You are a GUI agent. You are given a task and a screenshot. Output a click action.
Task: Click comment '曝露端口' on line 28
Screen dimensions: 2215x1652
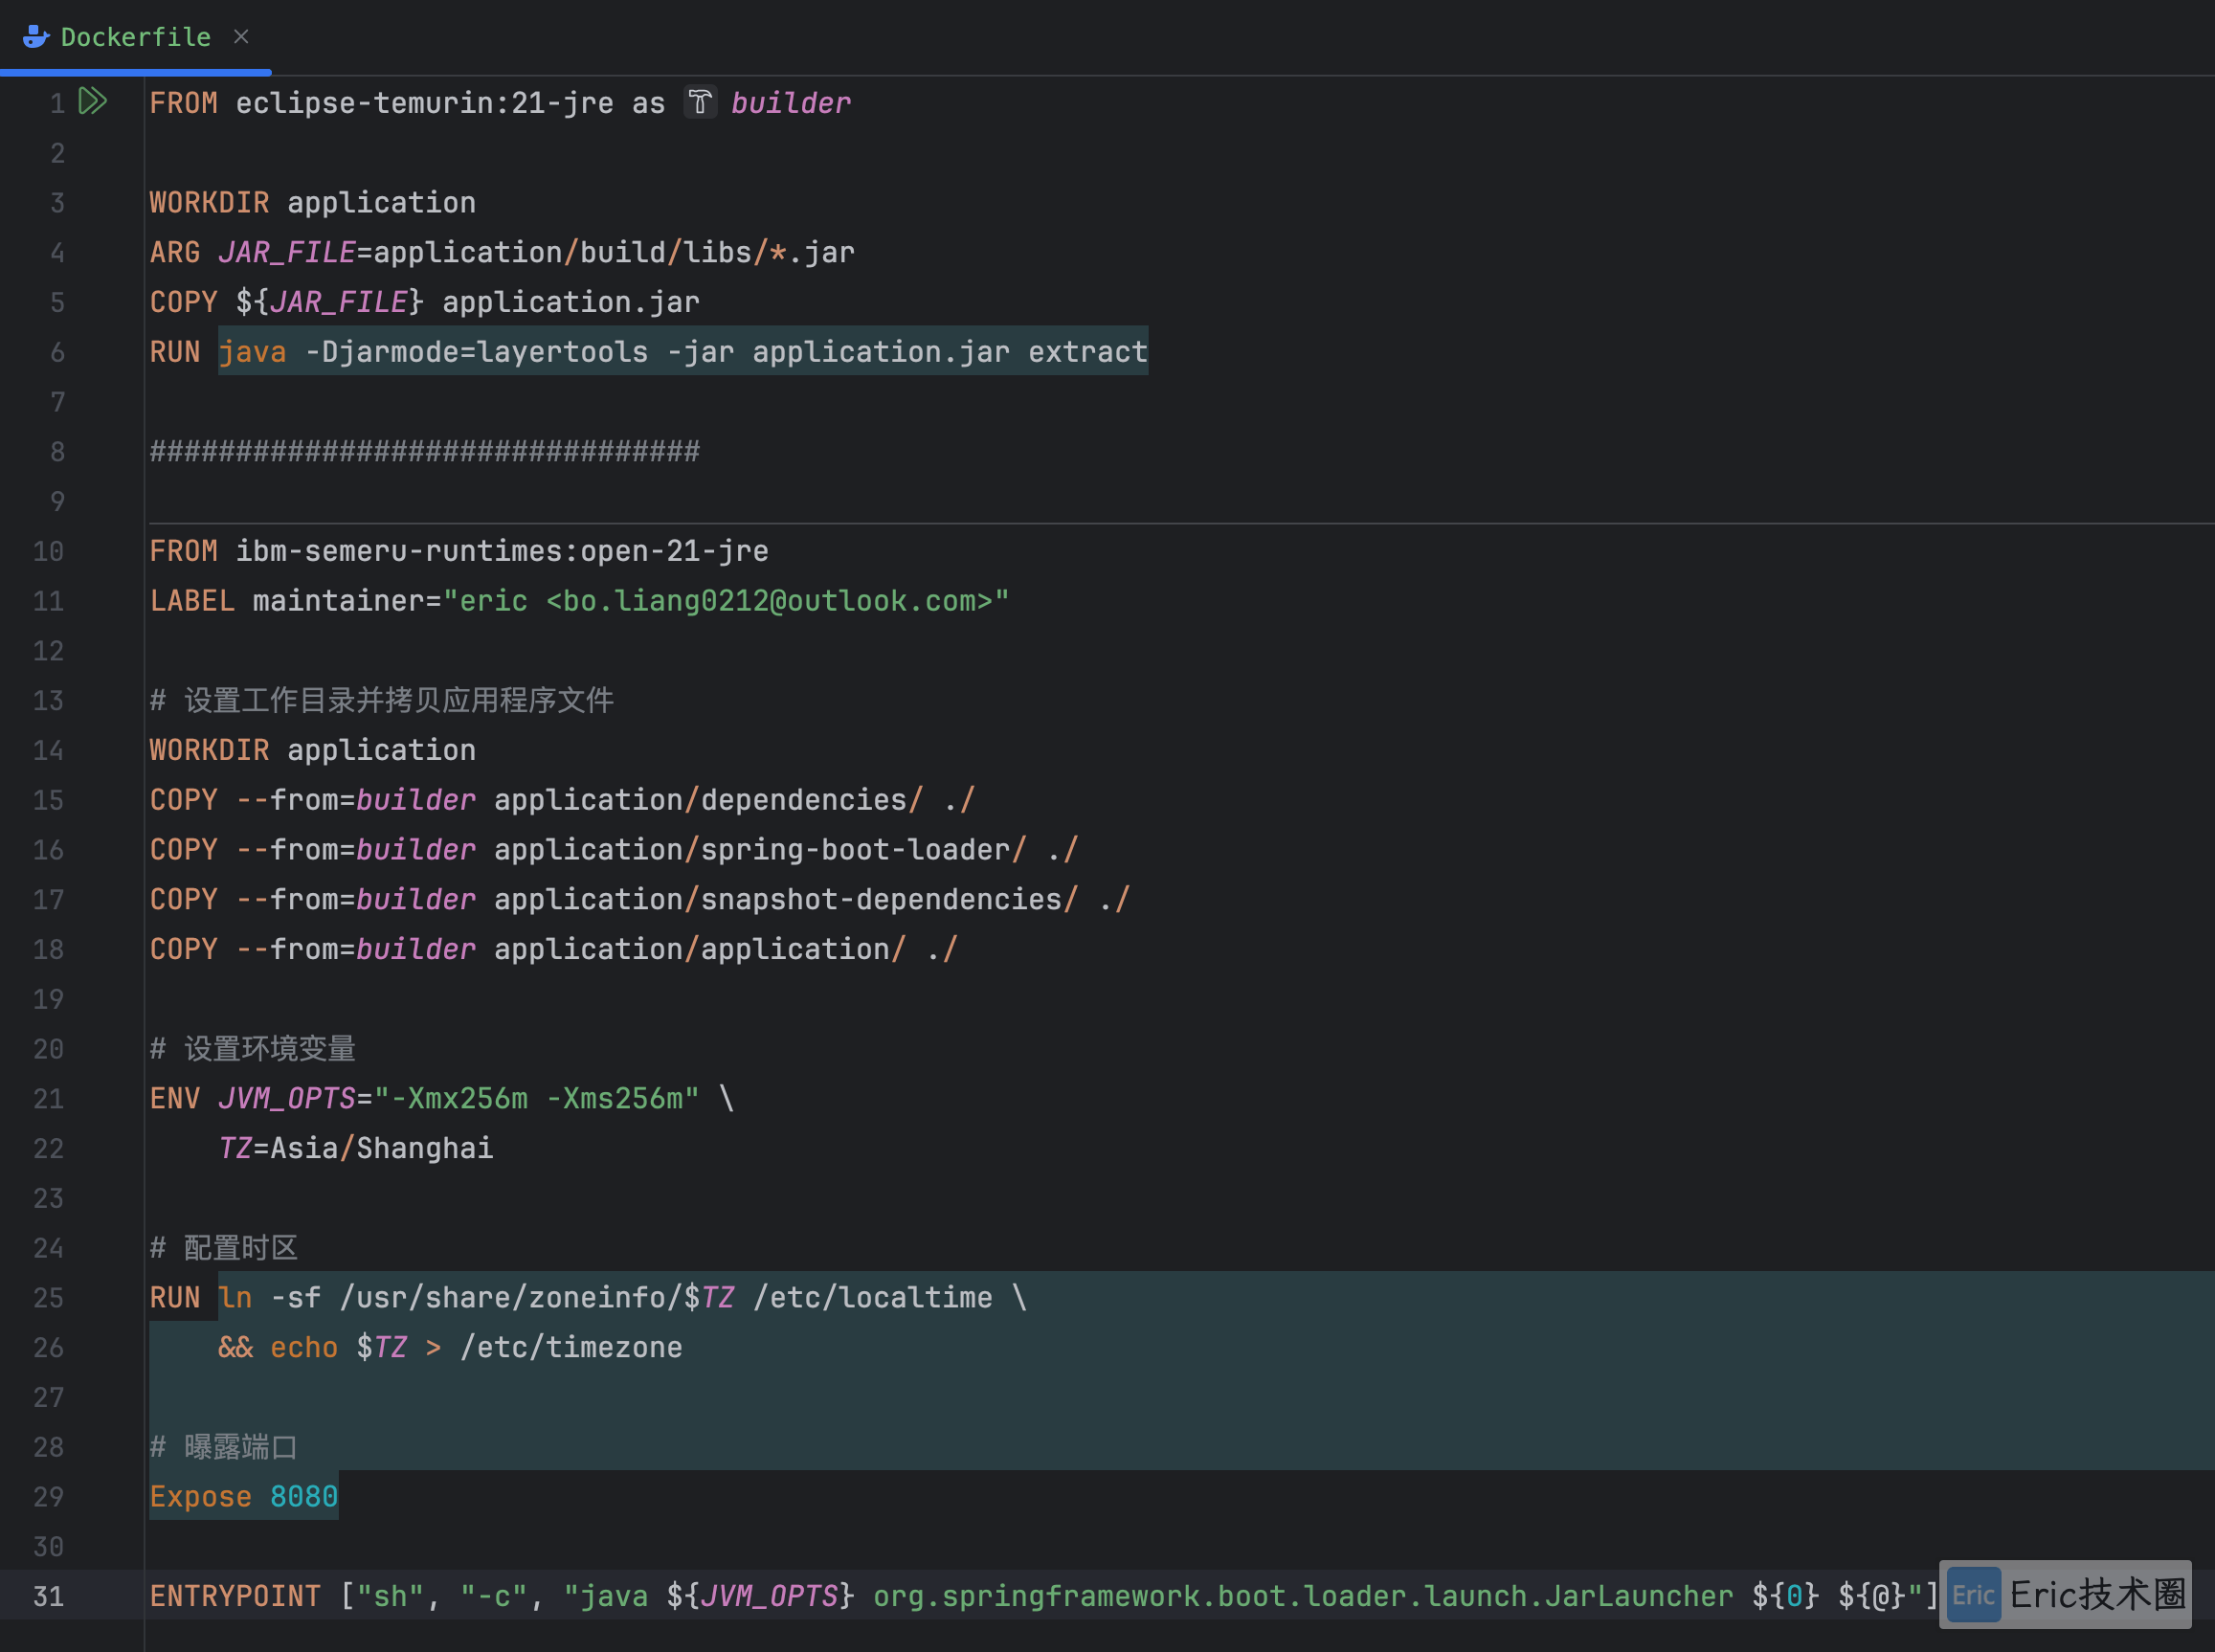point(241,1447)
